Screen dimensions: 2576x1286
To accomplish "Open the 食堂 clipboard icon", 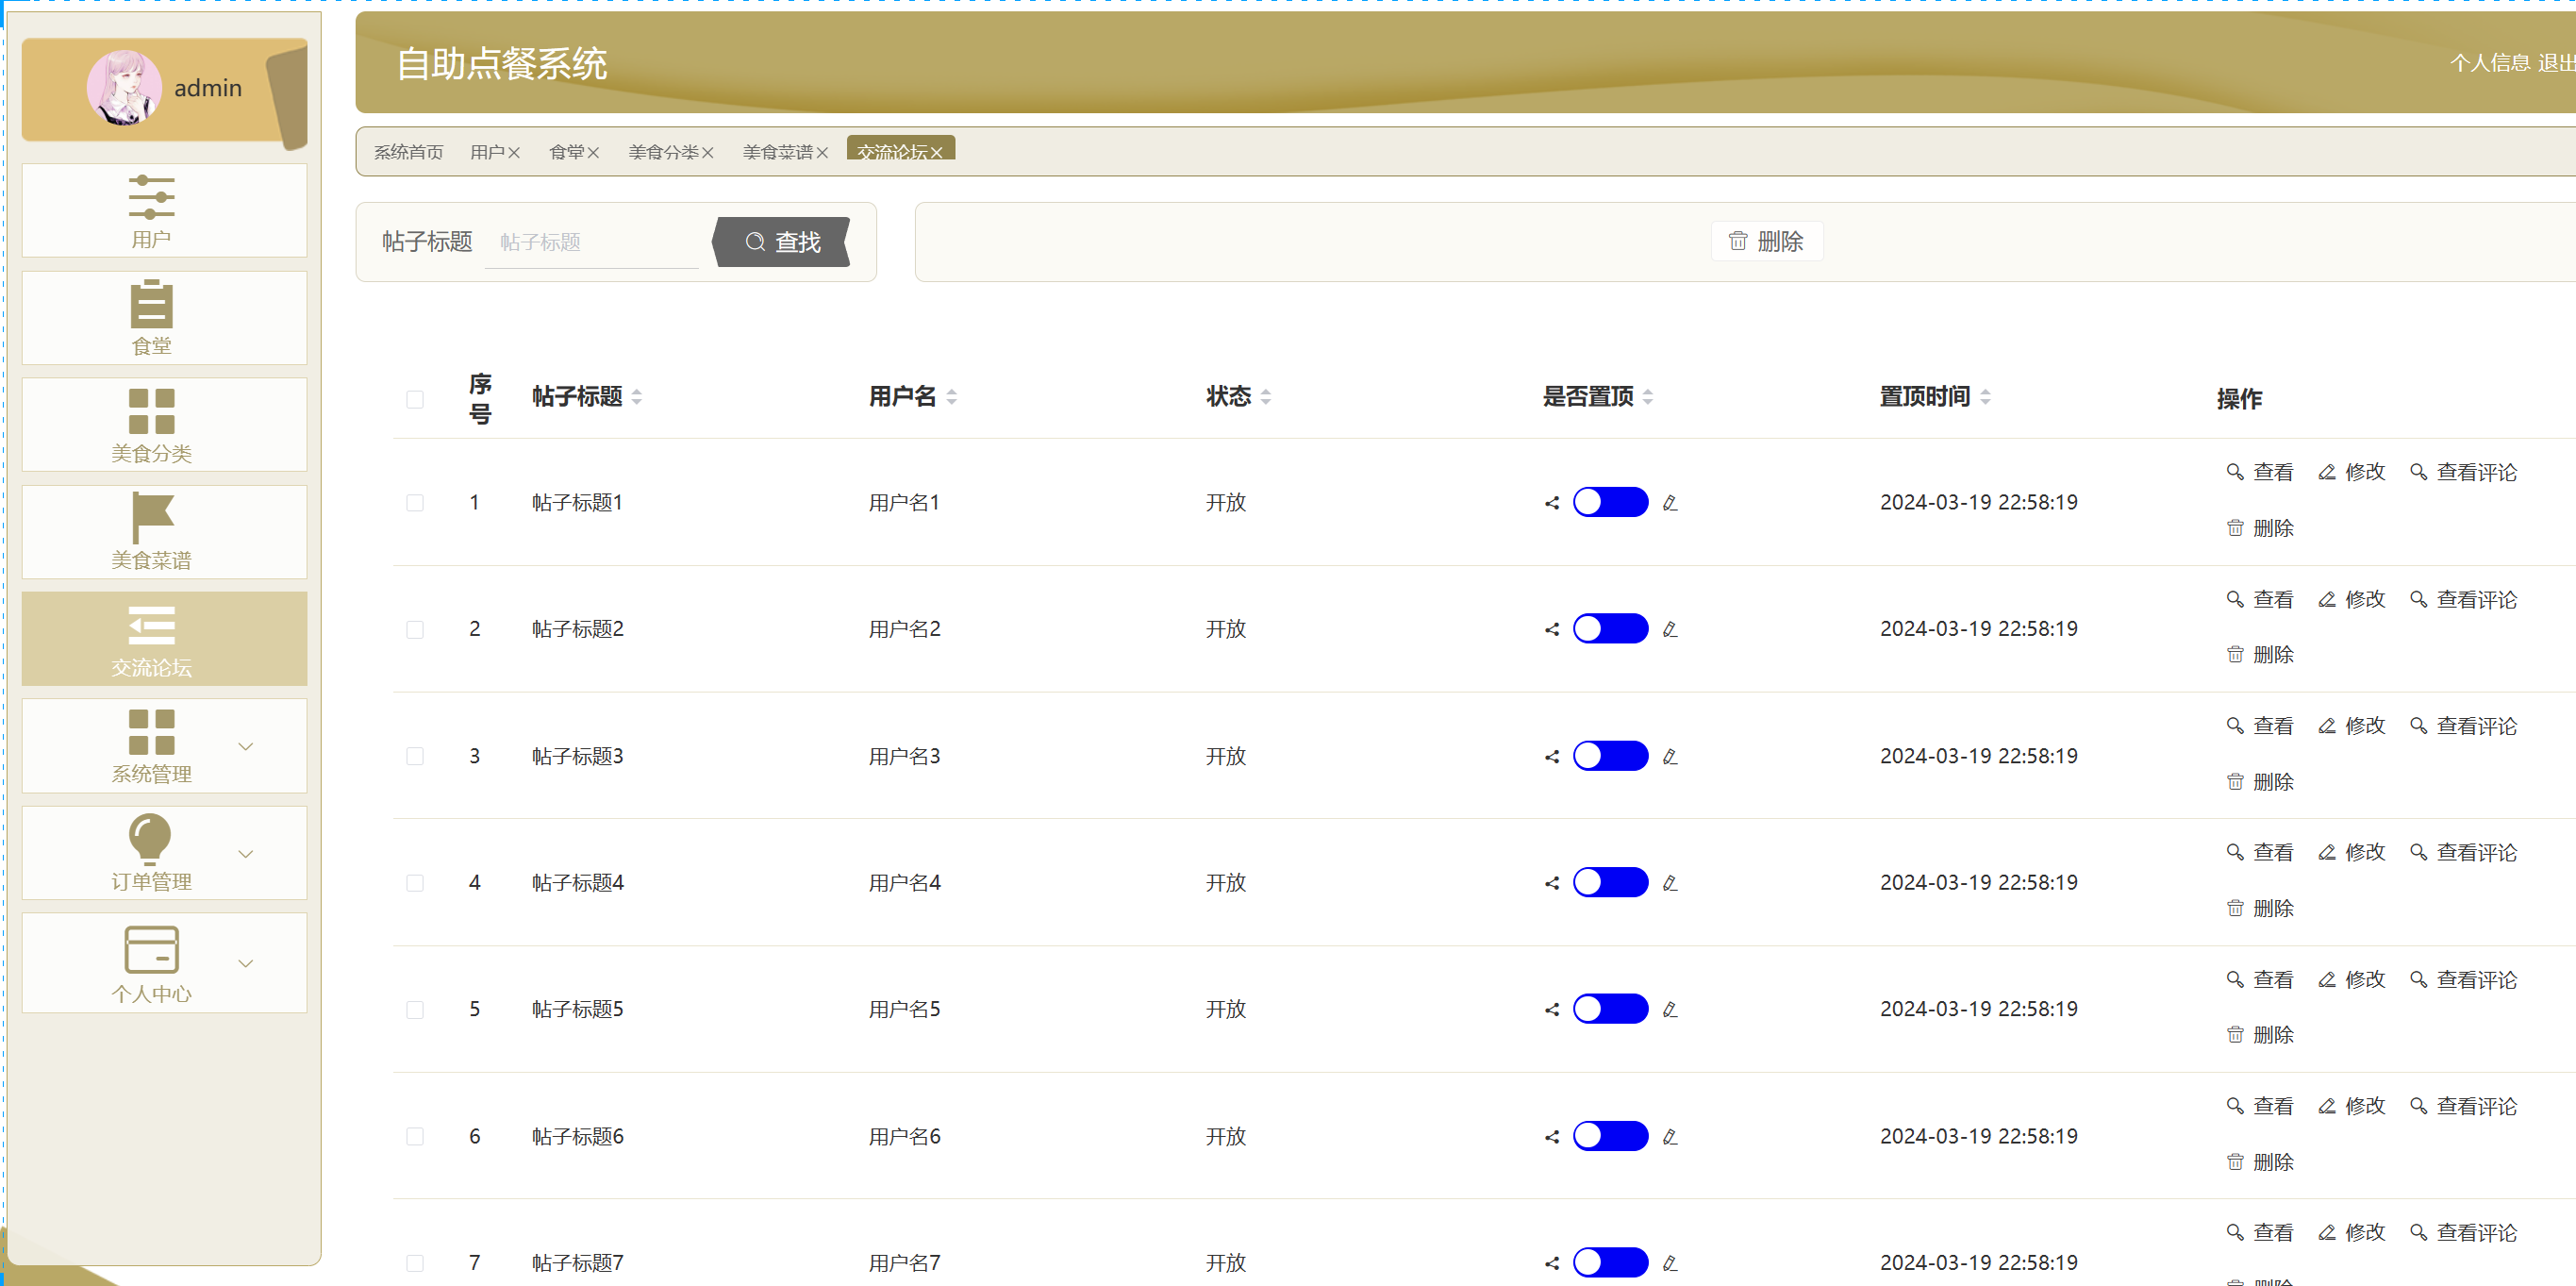I will tap(151, 304).
